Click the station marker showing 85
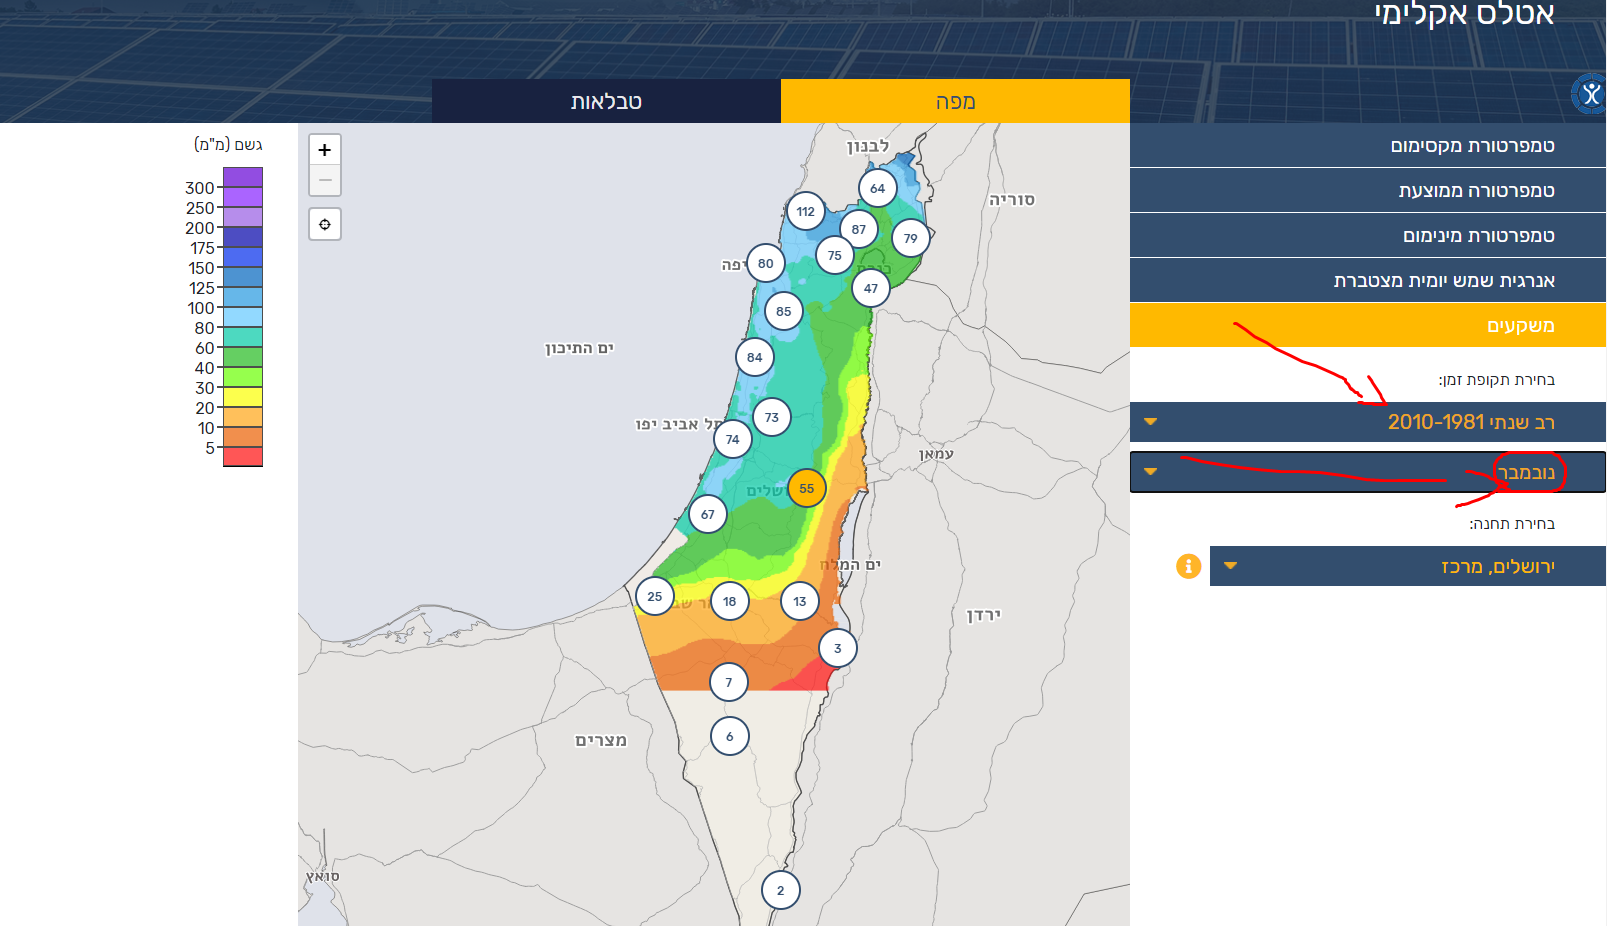 tap(784, 311)
